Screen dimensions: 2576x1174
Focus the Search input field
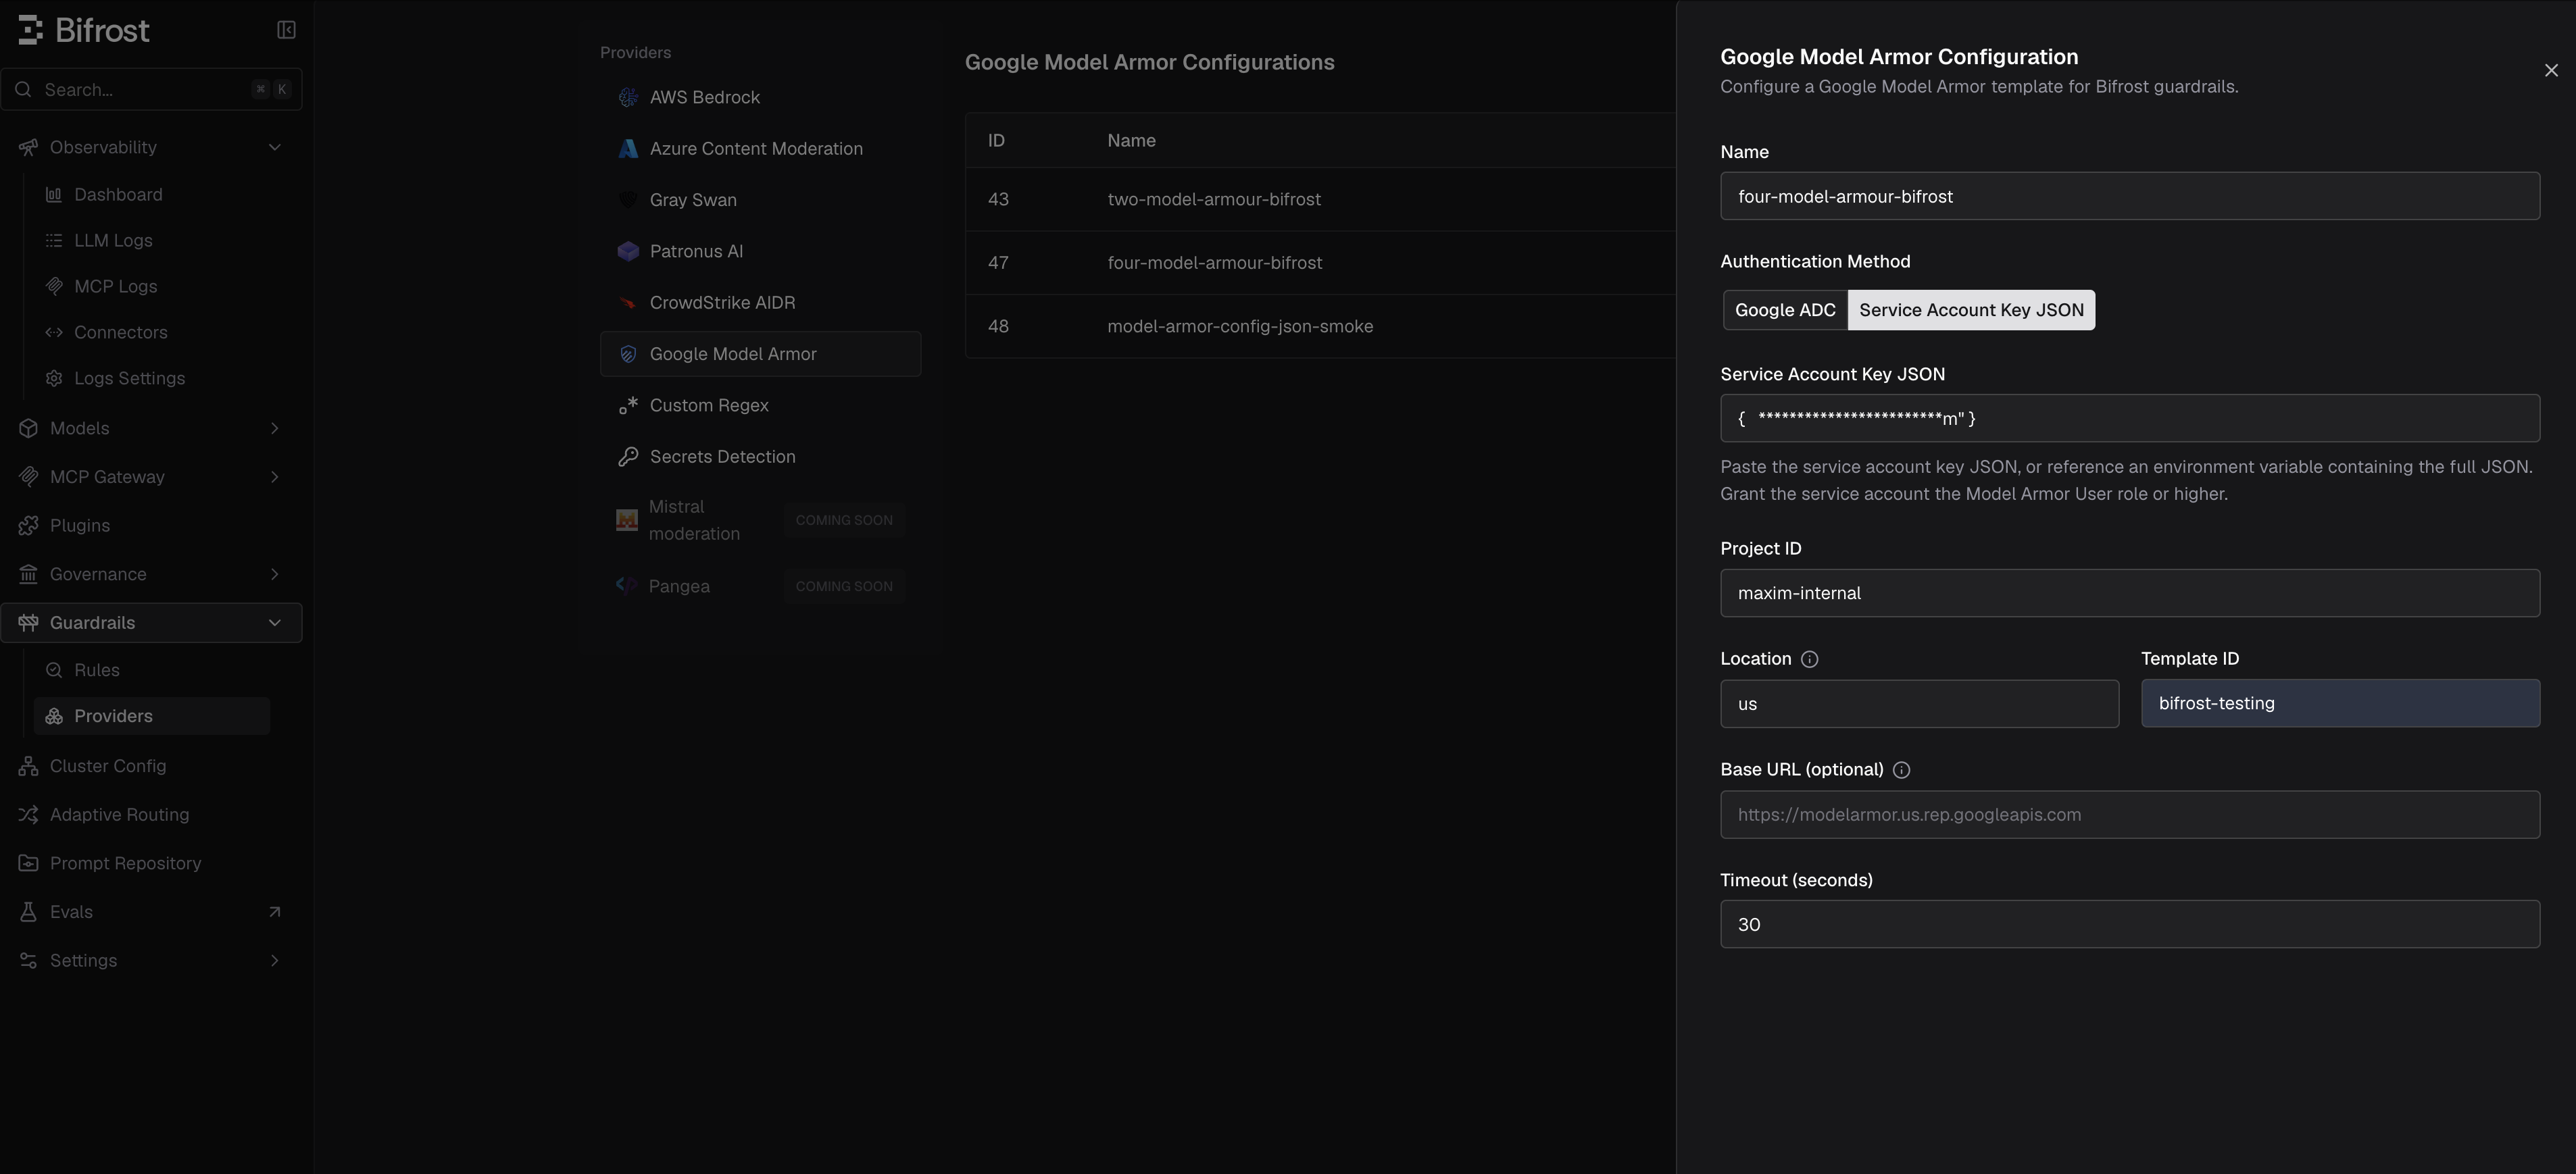(x=152, y=89)
